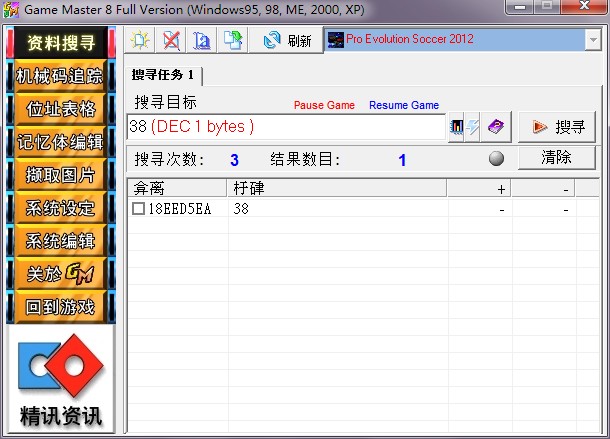Open the purple help book icon
Image resolution: width=610 pixels, height=439 pixels.
pyautogui.click(x=496, y=127)
